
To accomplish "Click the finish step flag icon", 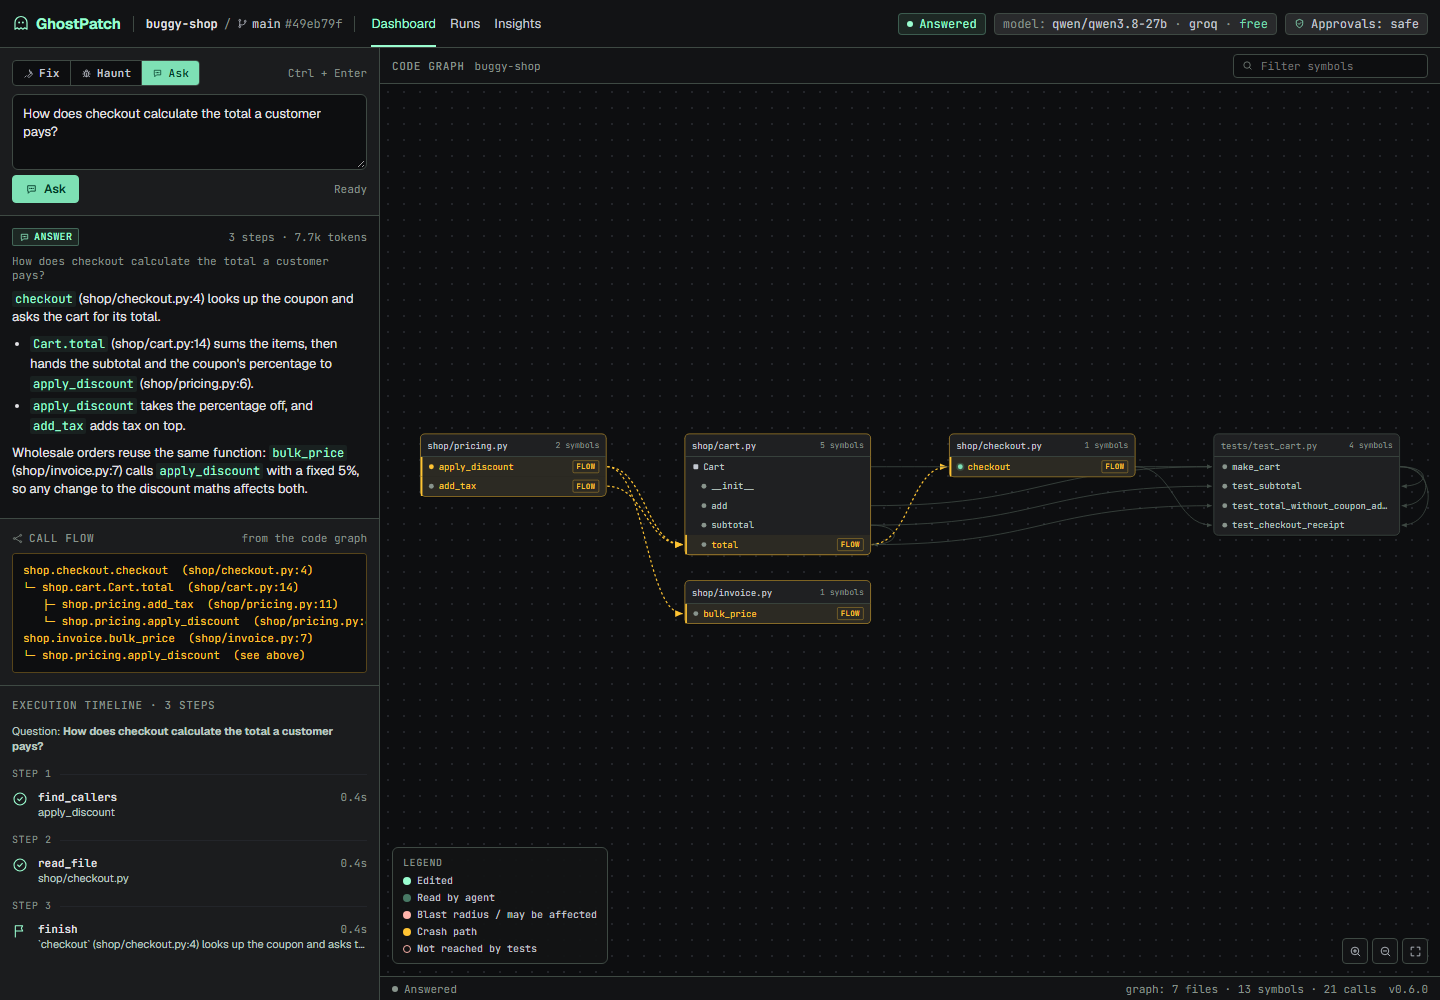I will coord(19,931).
